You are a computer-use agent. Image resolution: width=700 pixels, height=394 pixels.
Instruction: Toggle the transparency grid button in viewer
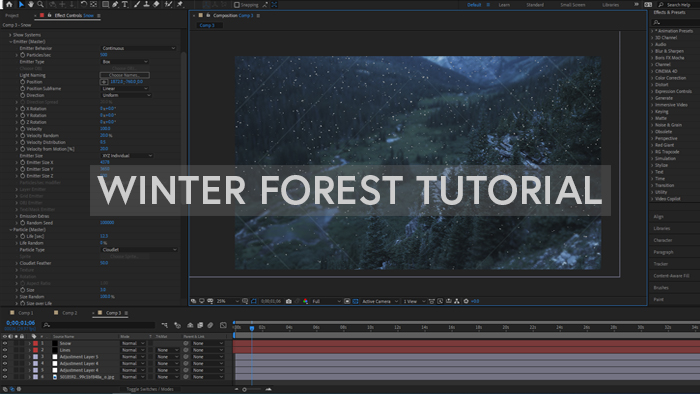point(355,301)
